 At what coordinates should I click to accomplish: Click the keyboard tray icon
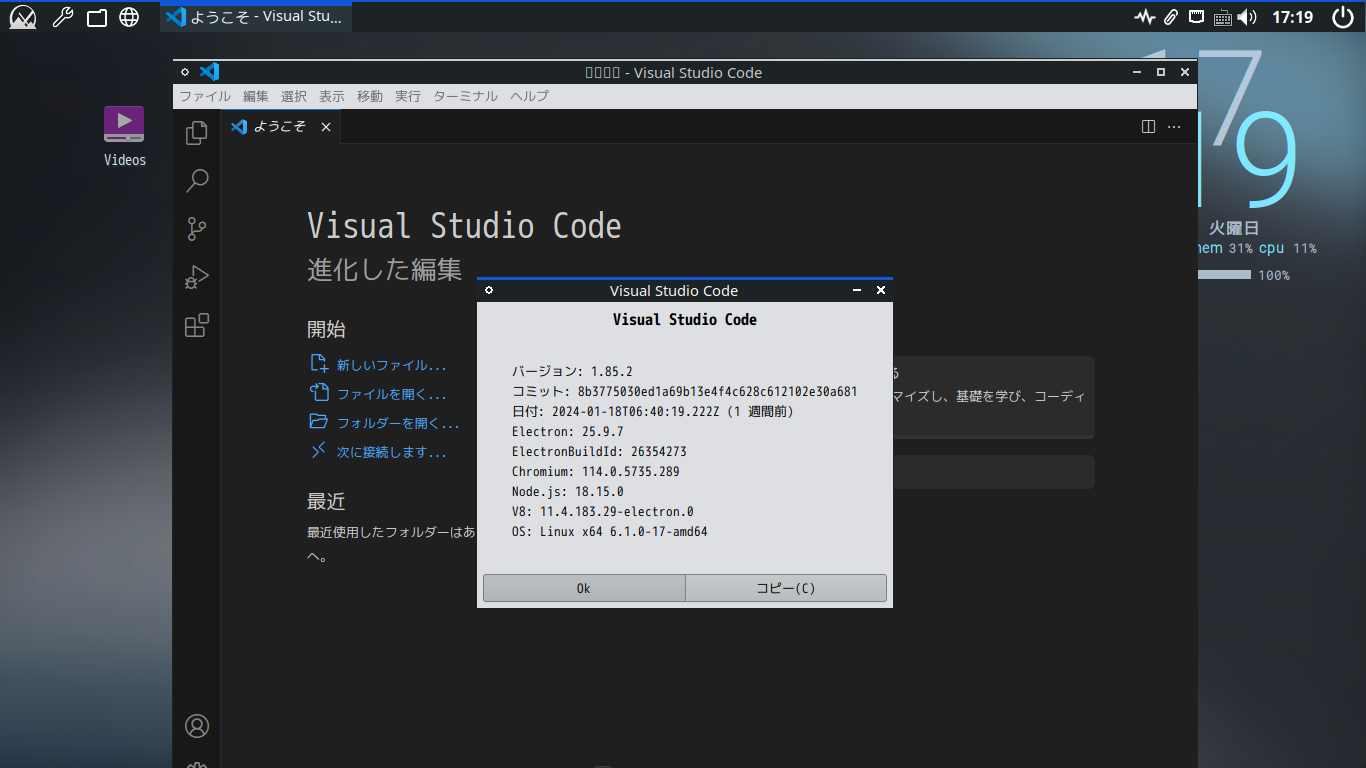tap(1222, 17)
